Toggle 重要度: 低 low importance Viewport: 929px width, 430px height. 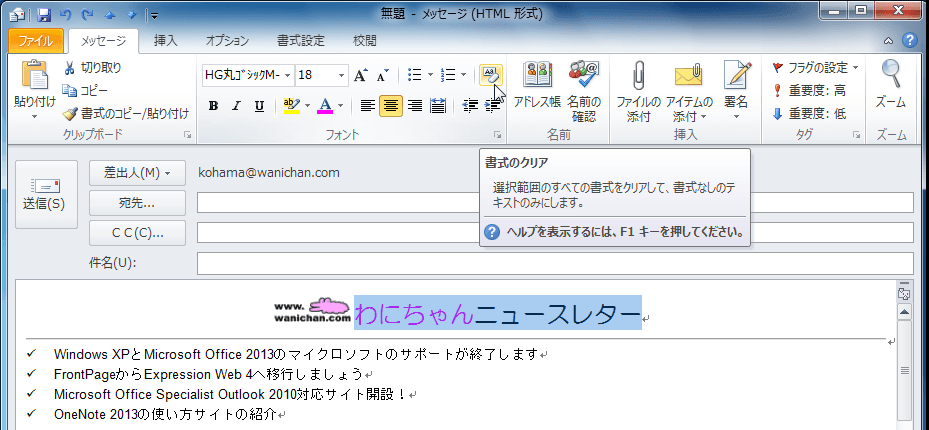pos(809,113)
